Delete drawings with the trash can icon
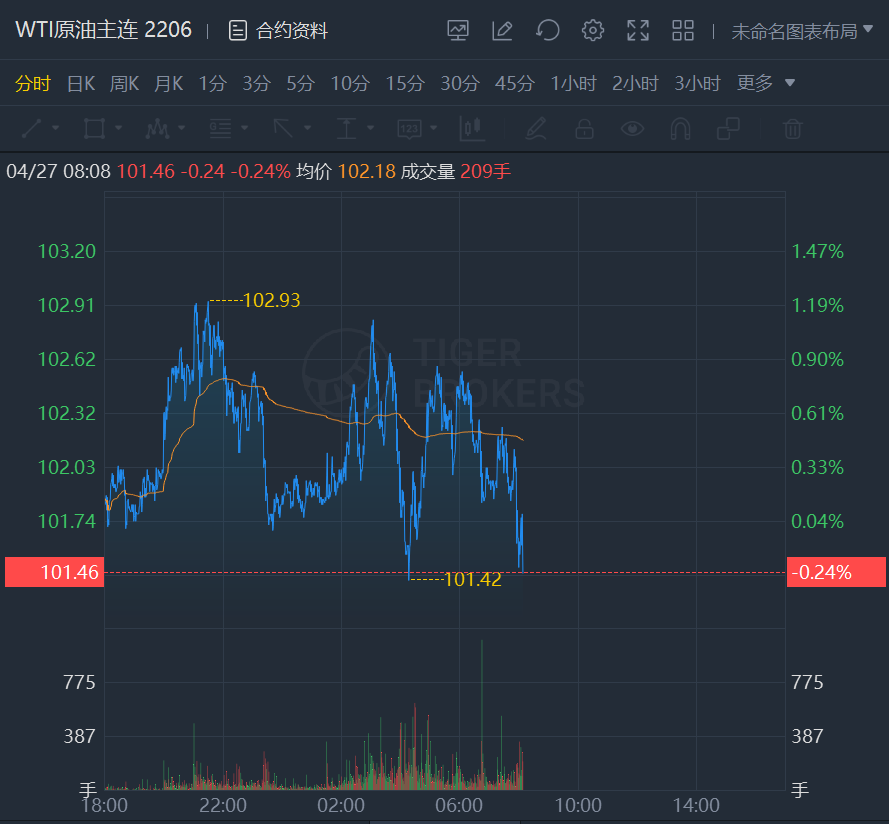 [x=793, y=129]
